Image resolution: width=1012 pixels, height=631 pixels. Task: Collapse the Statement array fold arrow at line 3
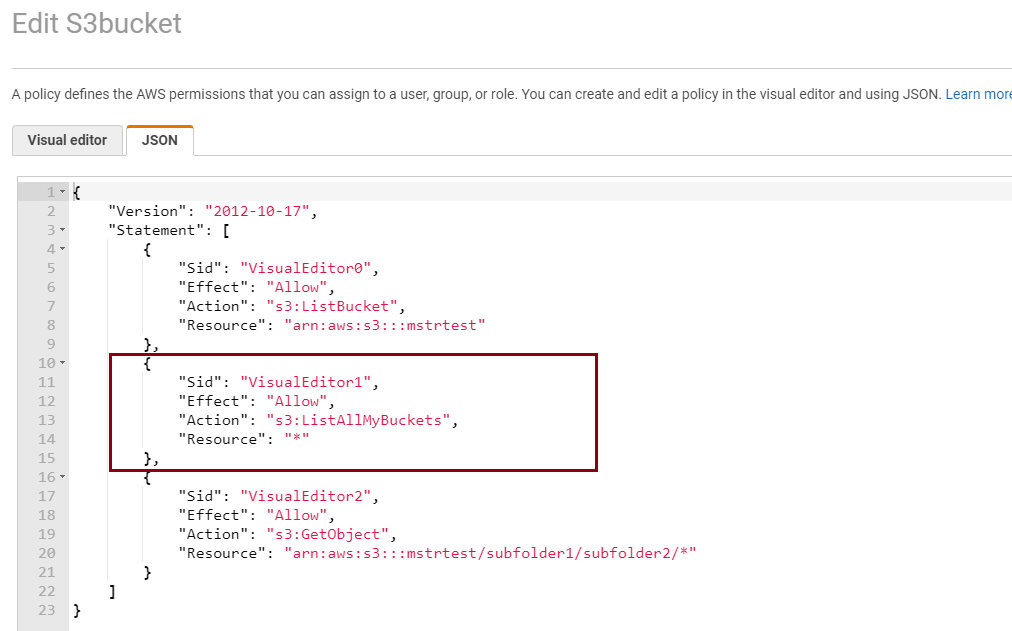pyautogui.click(x=62, y=230)
